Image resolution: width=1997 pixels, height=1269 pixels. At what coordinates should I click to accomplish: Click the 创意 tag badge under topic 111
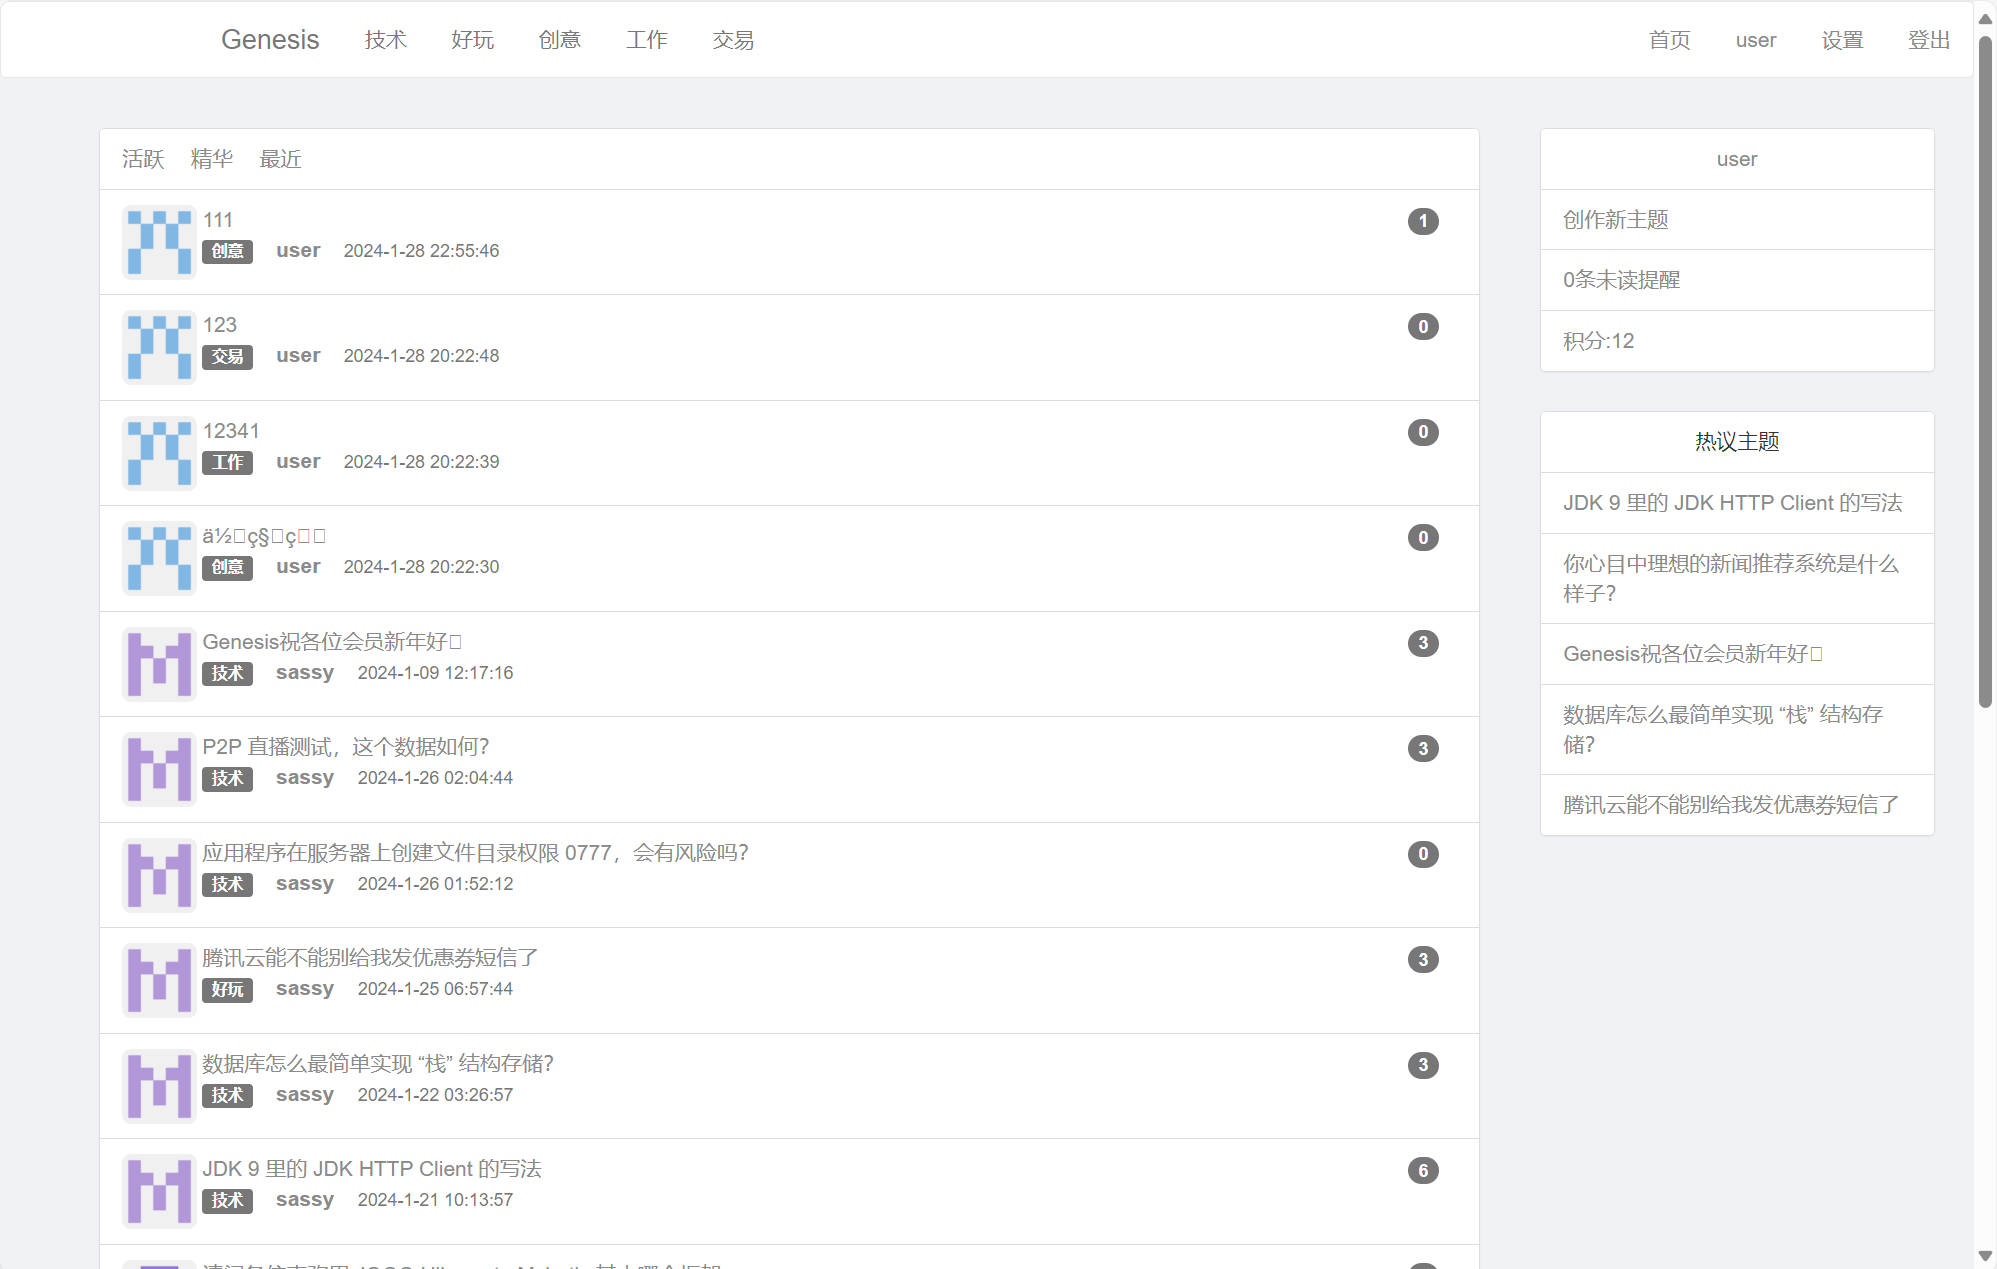[227, 251]
